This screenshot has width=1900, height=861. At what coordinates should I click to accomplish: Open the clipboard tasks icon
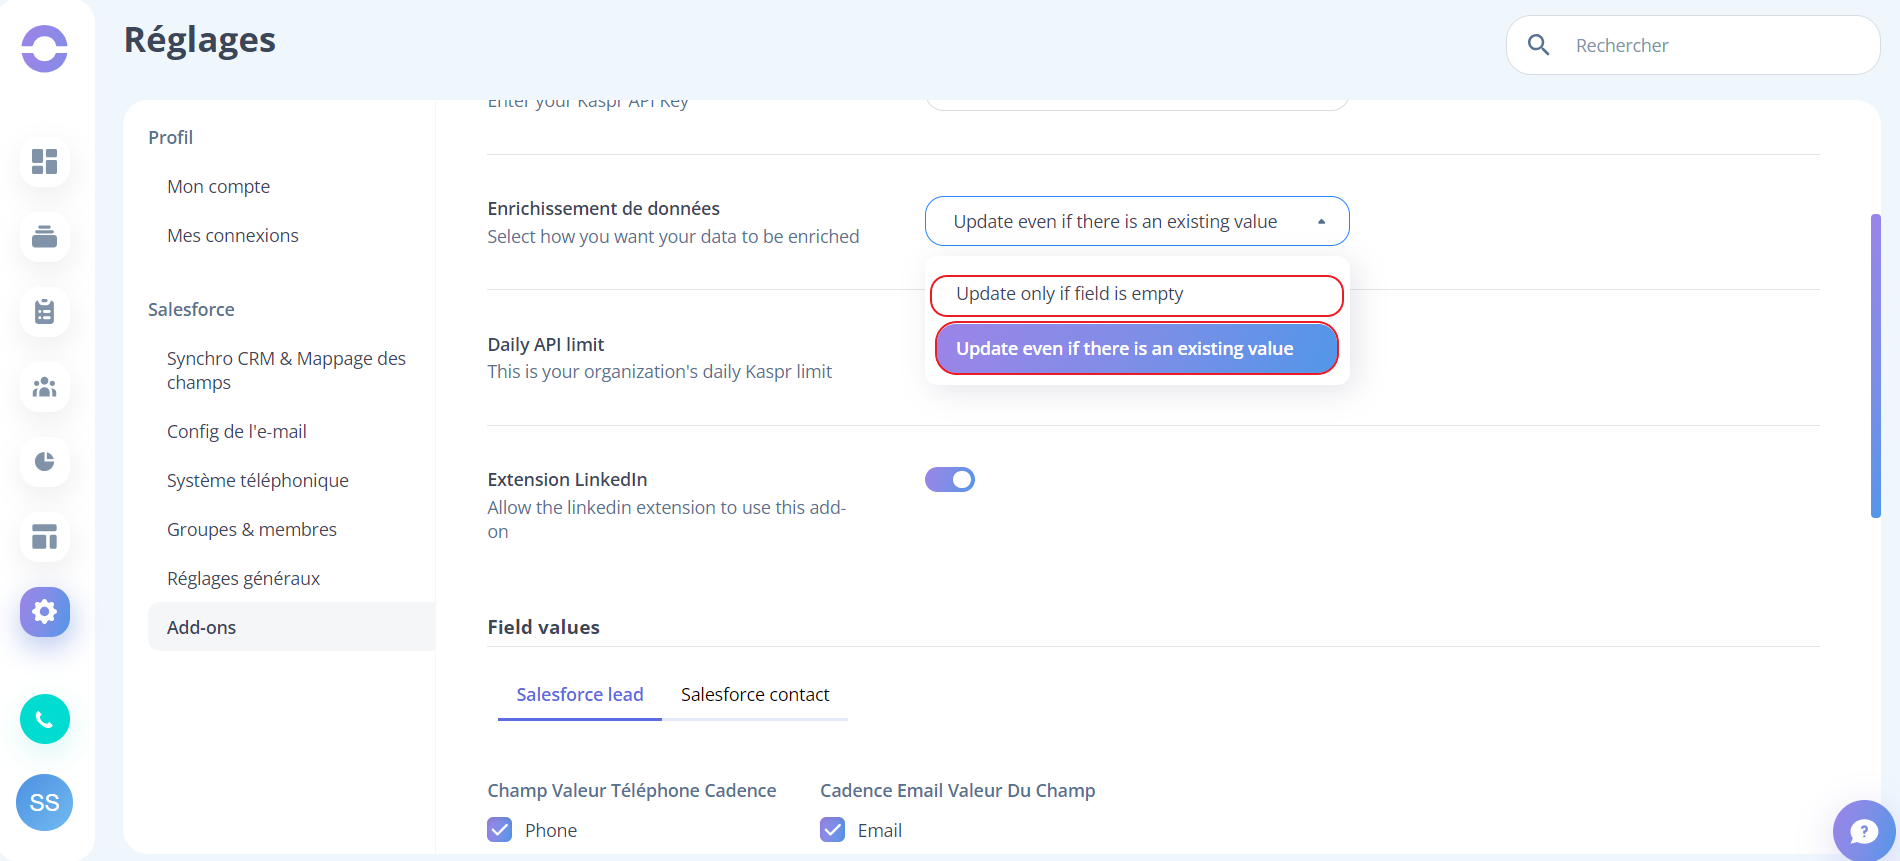45,312
